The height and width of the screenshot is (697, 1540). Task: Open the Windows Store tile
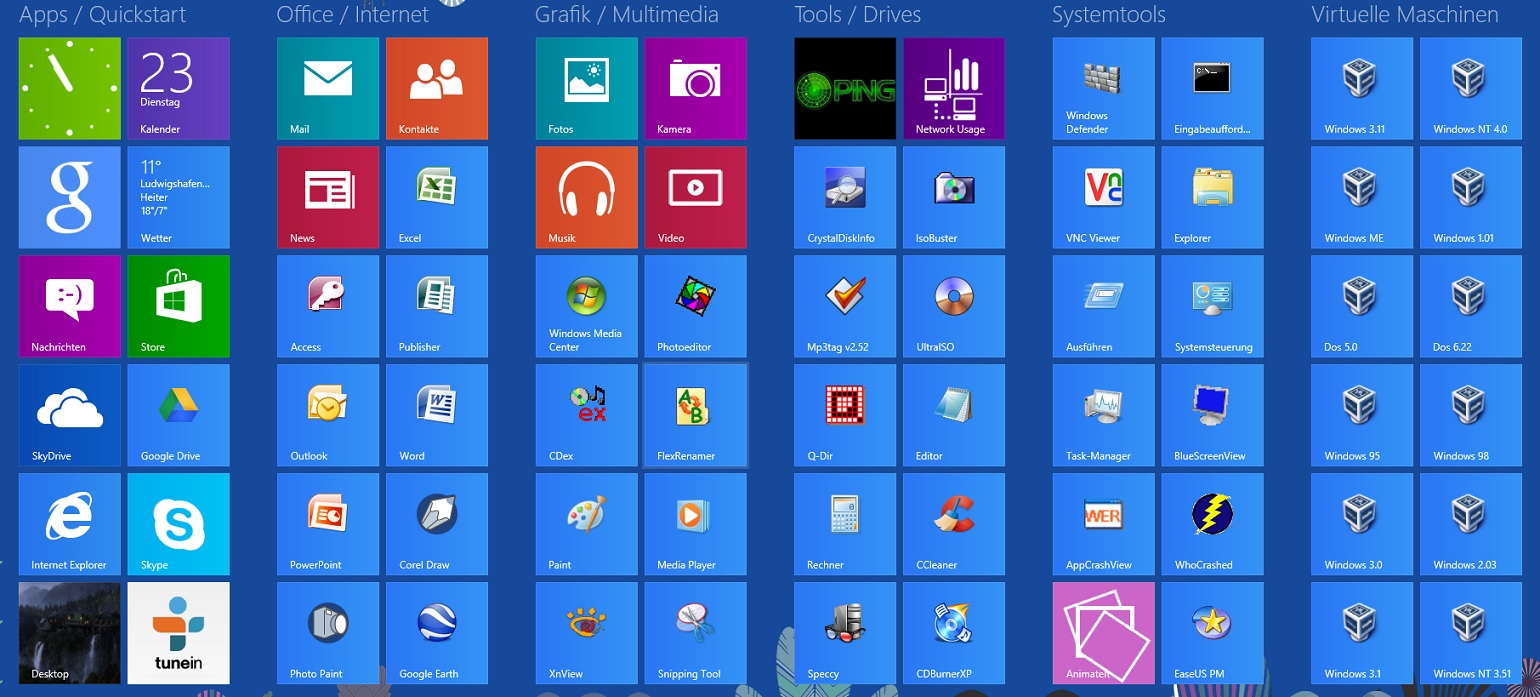click(x=179, y=306)
